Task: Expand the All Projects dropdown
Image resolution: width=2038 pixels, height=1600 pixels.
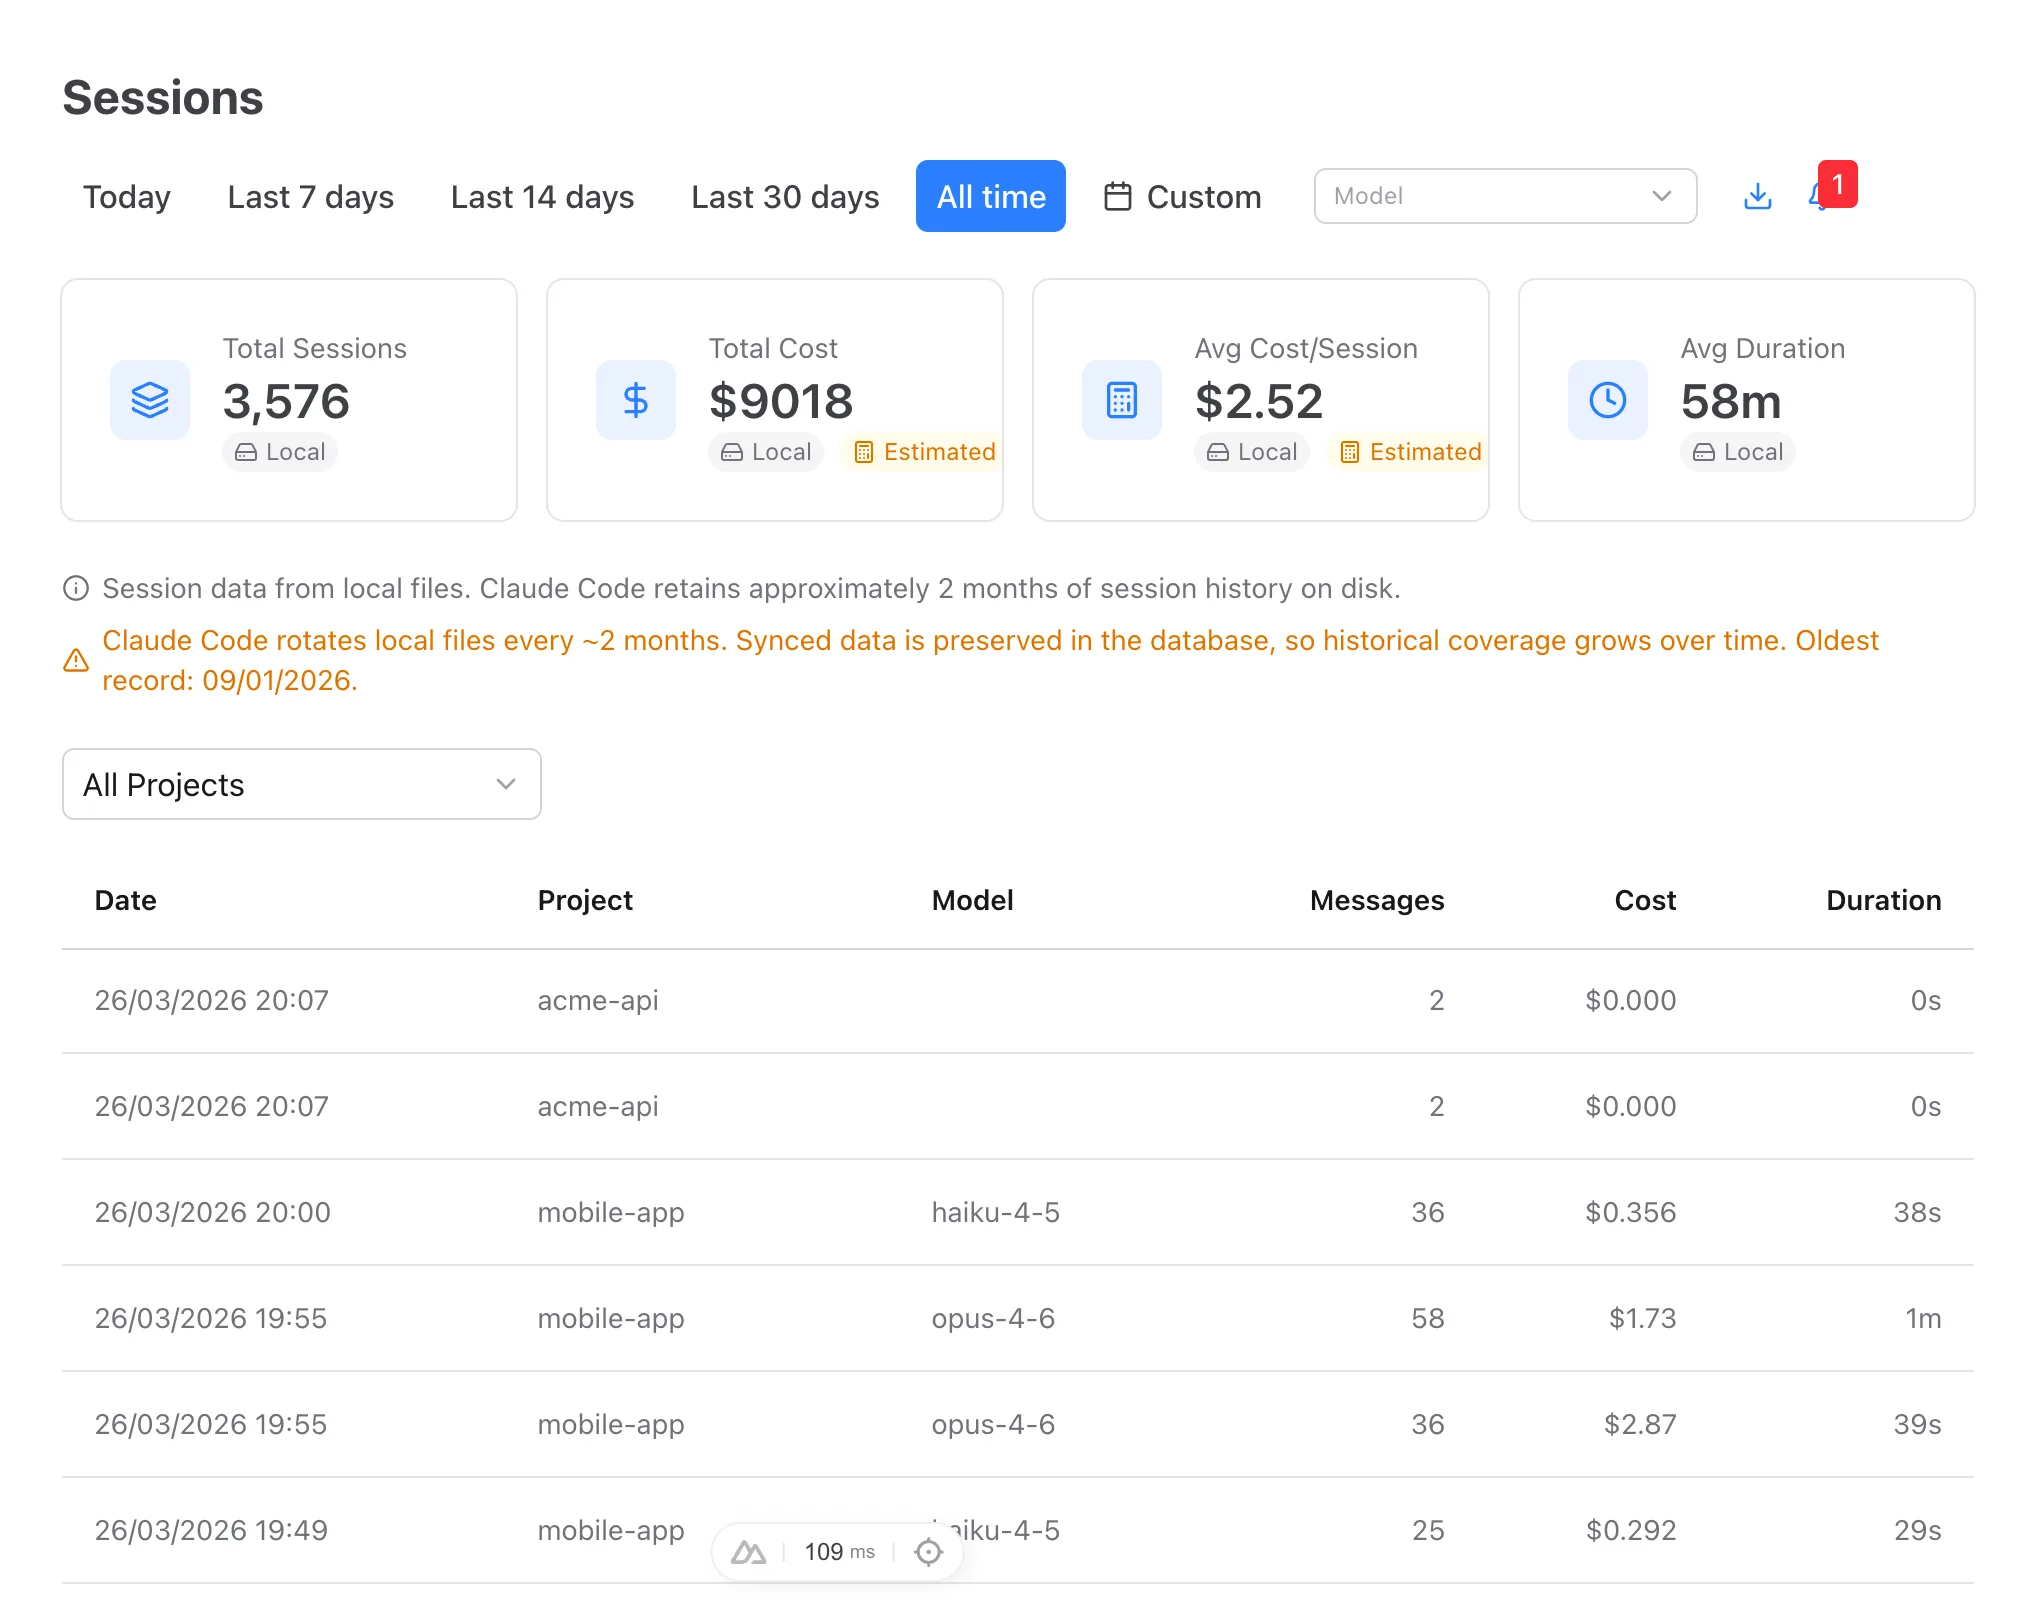Action: pyautogui.click(x=302, y=784)
